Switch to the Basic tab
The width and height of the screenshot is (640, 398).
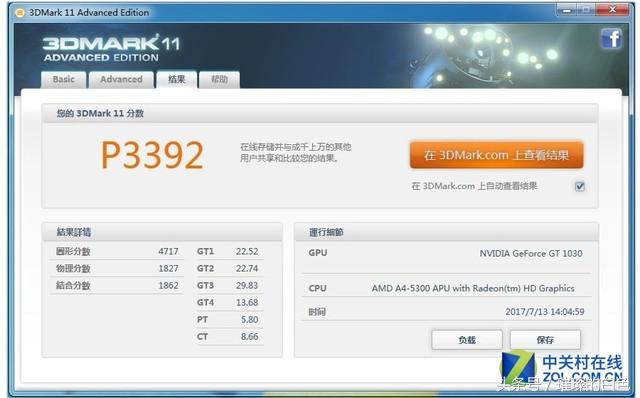click(x=64, y=80)
